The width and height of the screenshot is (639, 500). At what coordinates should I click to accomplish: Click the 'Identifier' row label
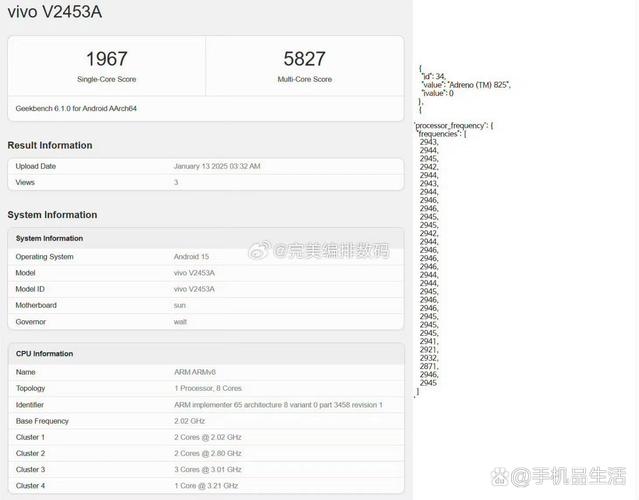click(x=29, y=405)
